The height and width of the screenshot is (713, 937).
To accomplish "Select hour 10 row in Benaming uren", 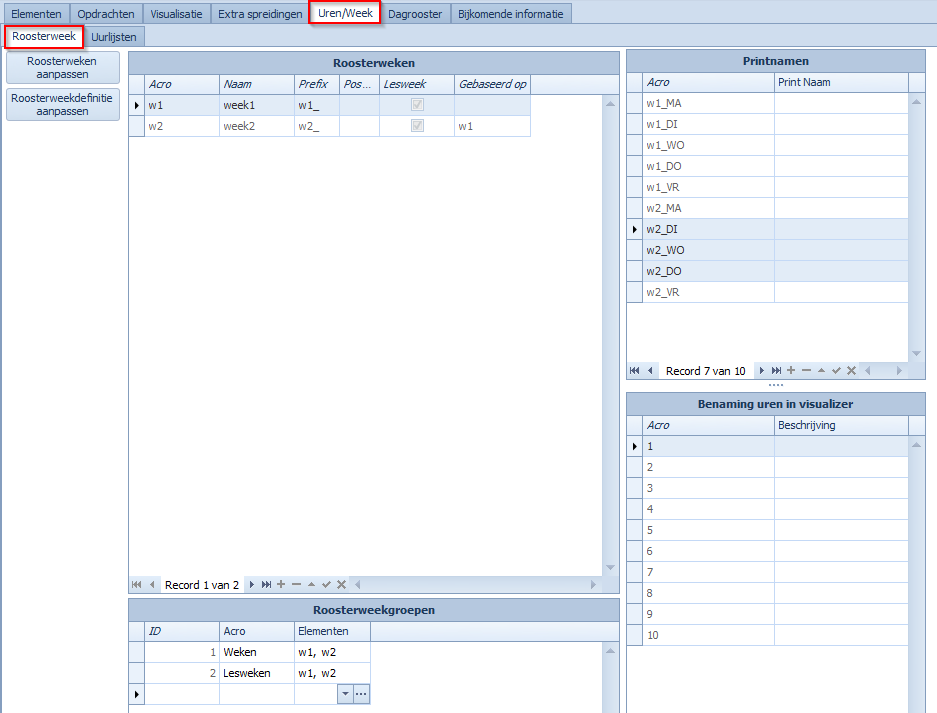I will 768,635.
